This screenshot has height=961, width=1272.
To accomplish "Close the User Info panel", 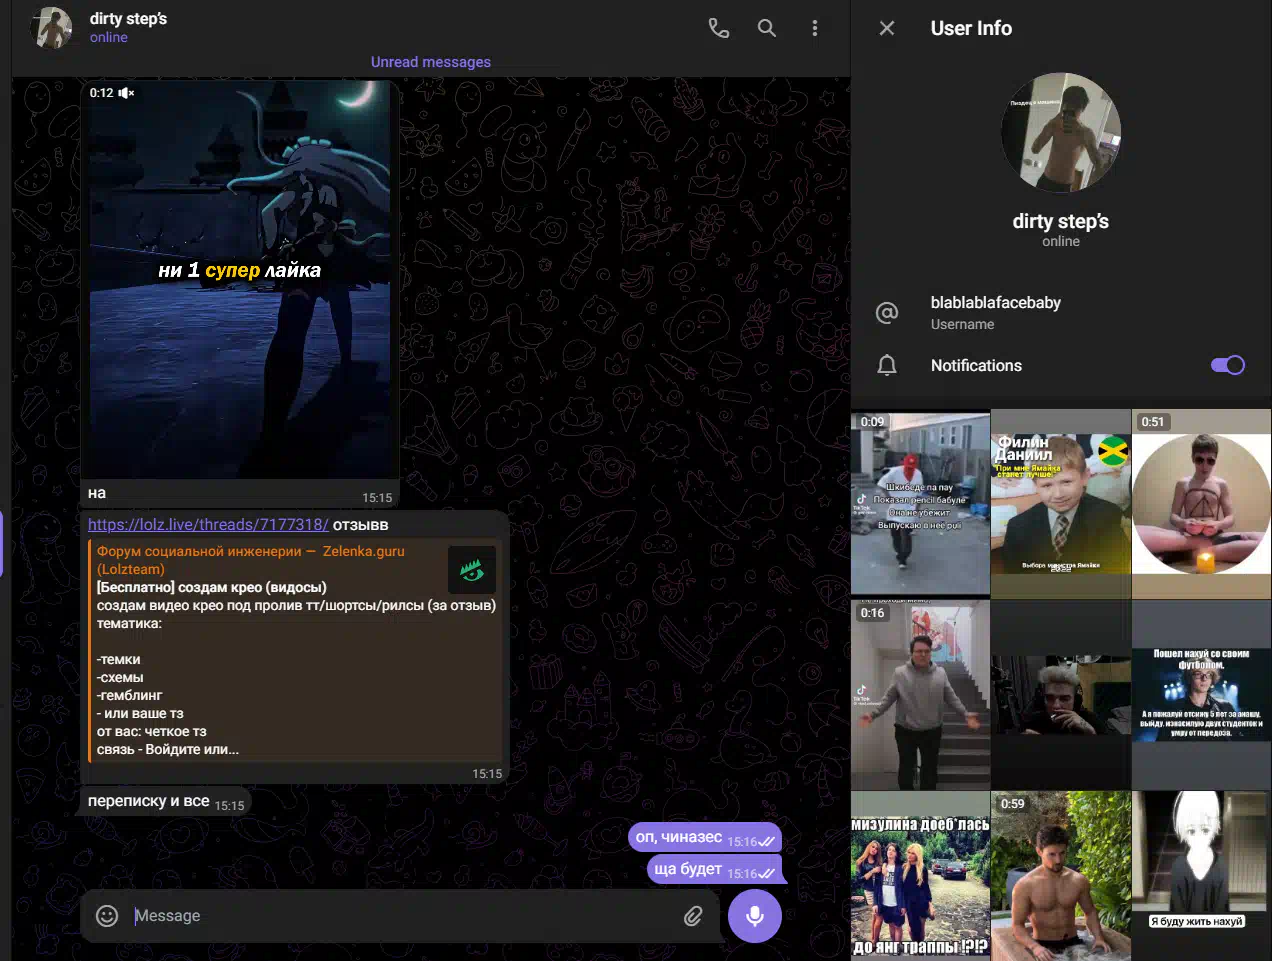I will pos(887,28).
